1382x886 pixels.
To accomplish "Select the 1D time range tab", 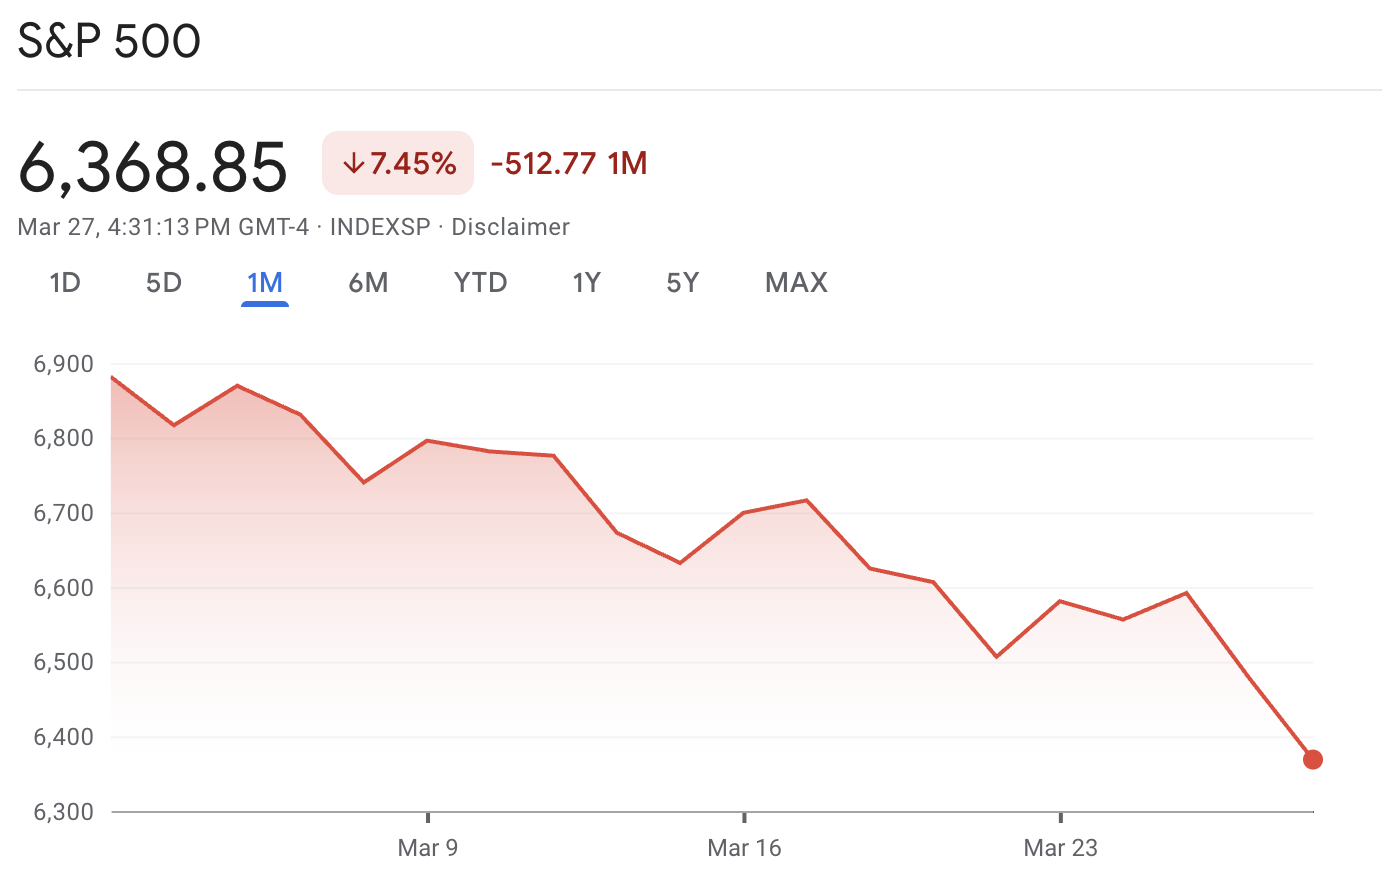I will click(65, 283).
